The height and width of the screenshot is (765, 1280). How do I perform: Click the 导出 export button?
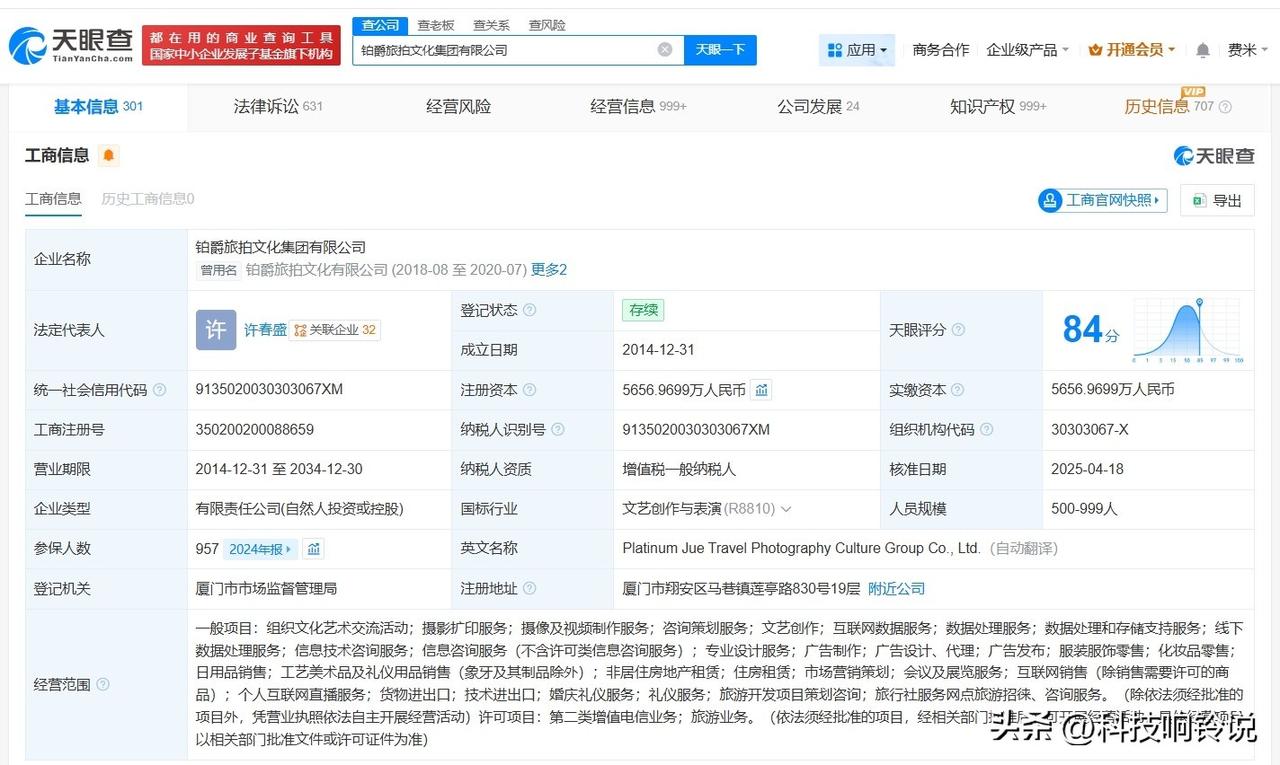(x=1217, y=200)
